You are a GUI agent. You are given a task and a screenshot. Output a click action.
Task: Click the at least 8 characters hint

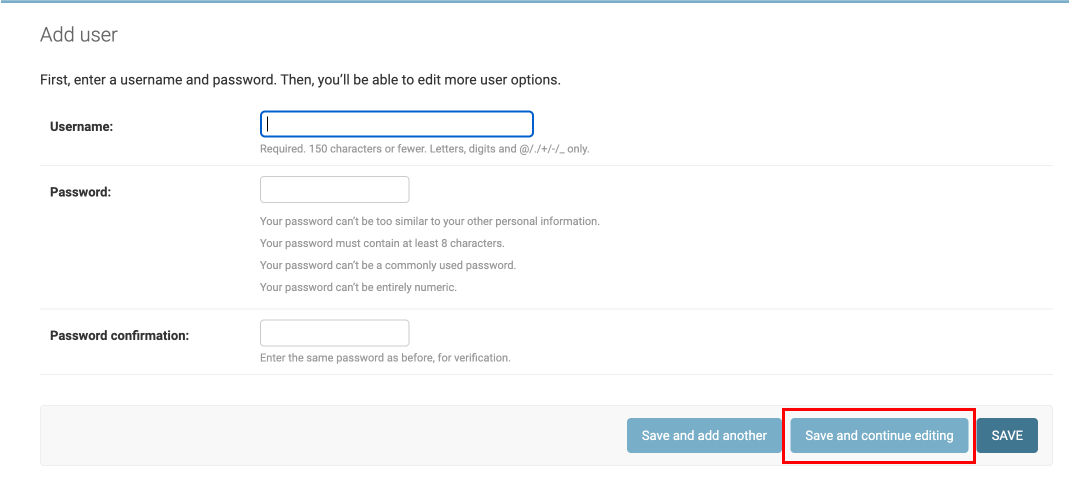click(382, 243)
